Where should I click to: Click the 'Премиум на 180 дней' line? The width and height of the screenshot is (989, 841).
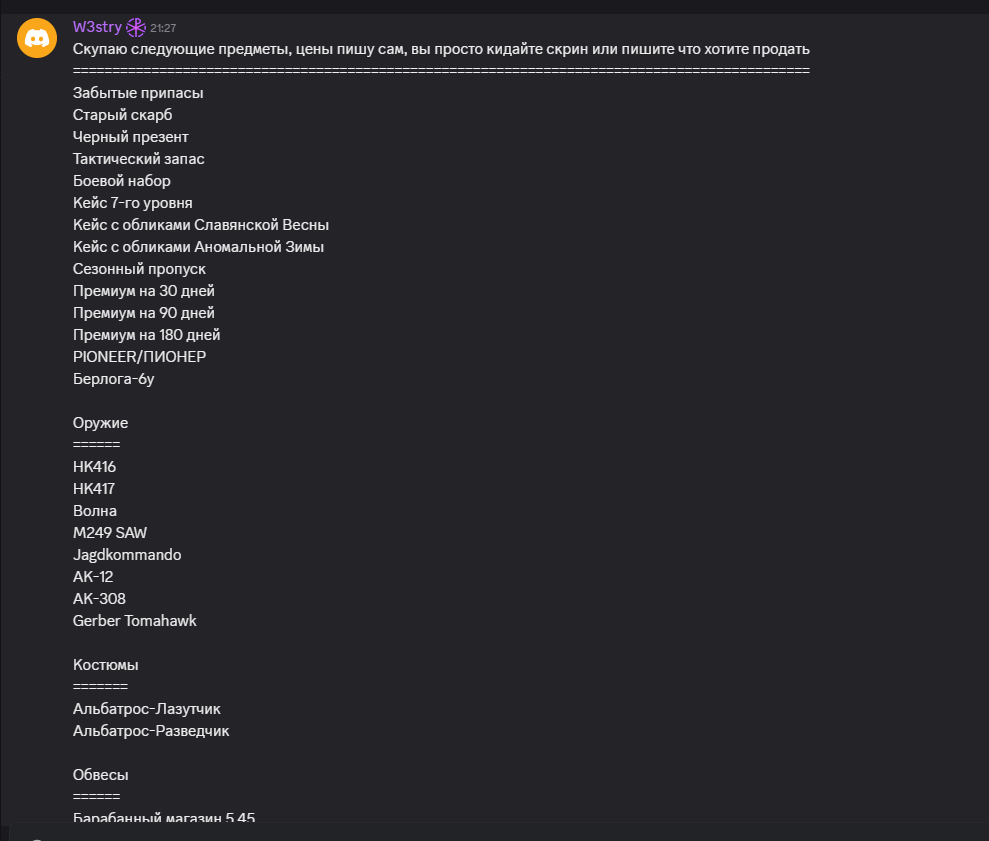point(146,335)
